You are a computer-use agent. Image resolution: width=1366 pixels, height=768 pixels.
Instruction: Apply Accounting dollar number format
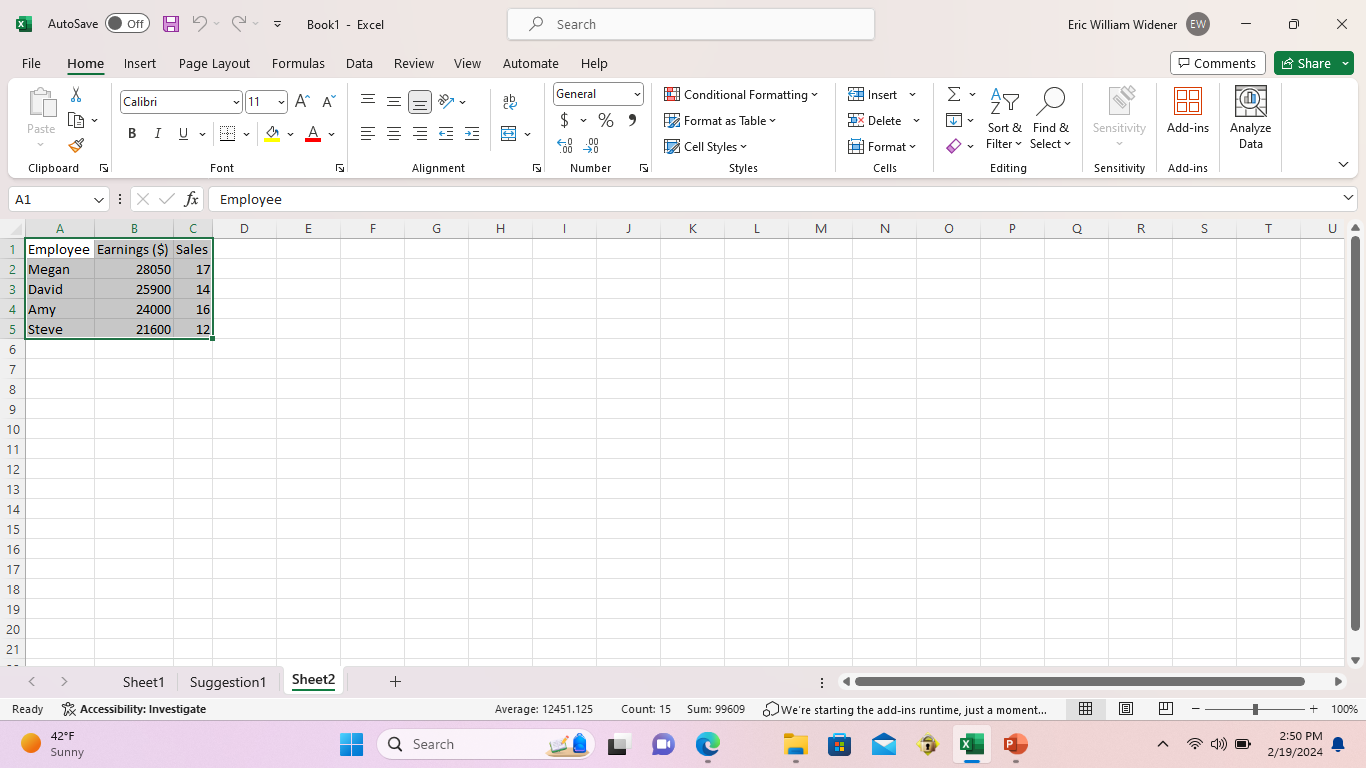(x=564, y=120)
